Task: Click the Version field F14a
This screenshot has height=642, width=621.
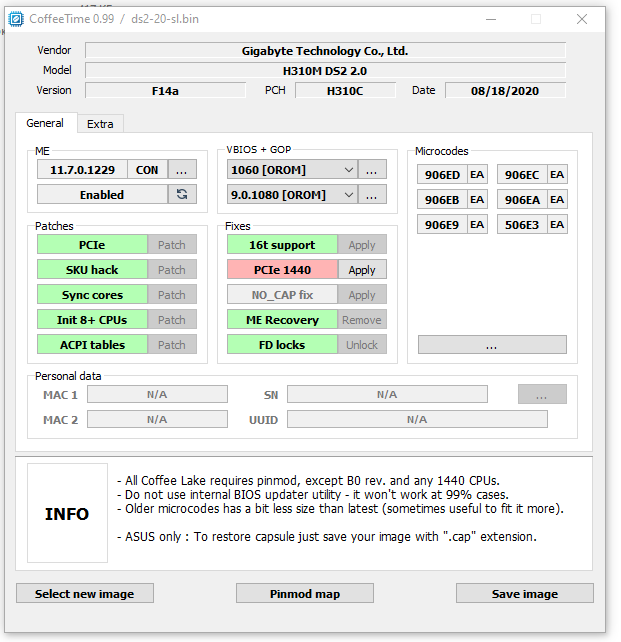Action: point(165,90)
